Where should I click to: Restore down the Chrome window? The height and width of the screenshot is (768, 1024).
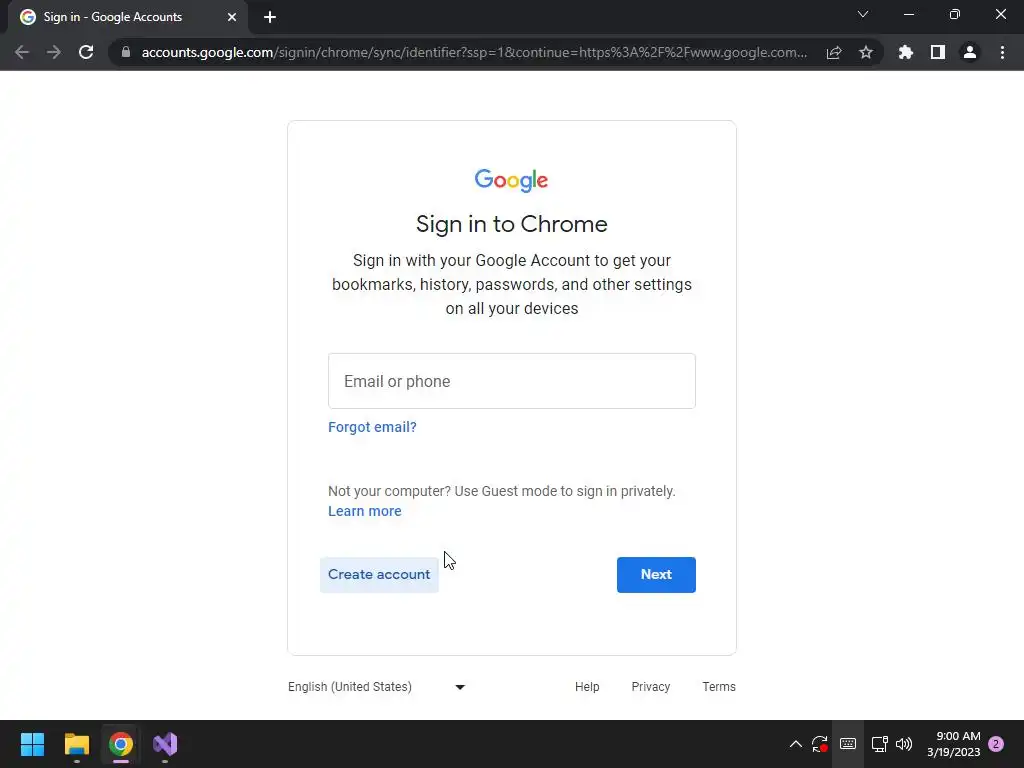pyautogui.click(x=955, y=14)
